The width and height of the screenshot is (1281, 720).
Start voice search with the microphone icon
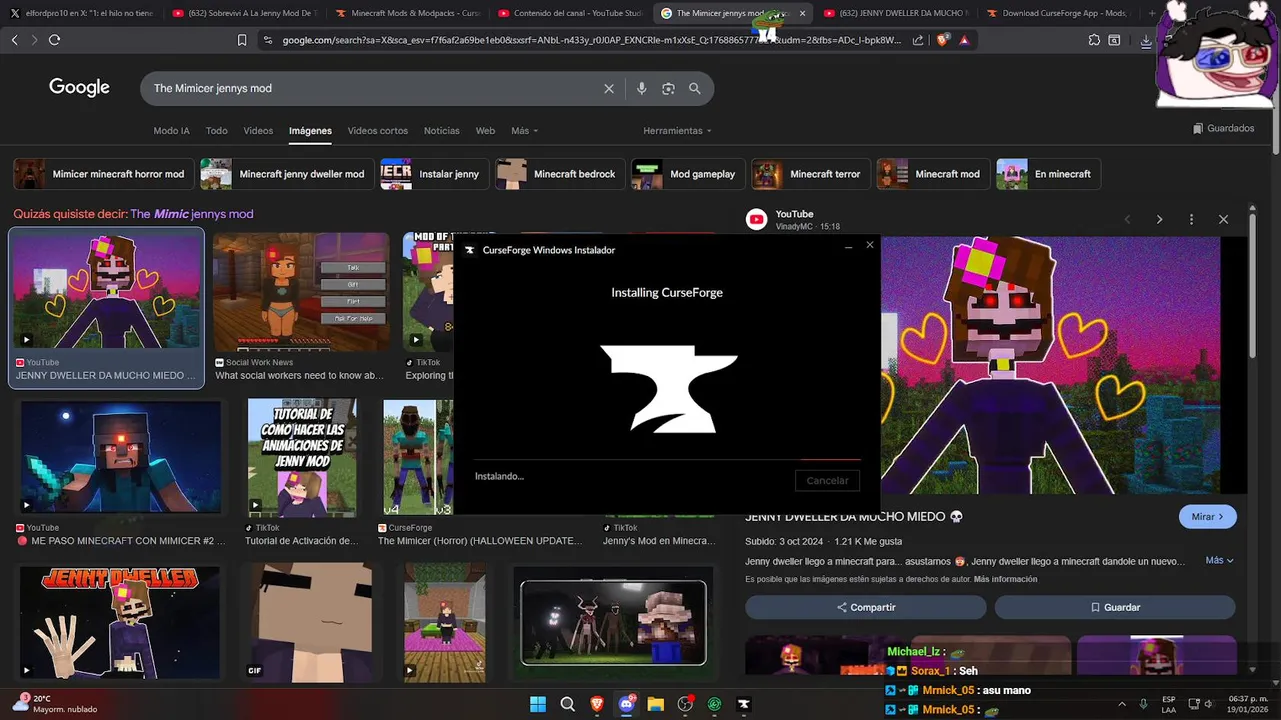[642, 88]
